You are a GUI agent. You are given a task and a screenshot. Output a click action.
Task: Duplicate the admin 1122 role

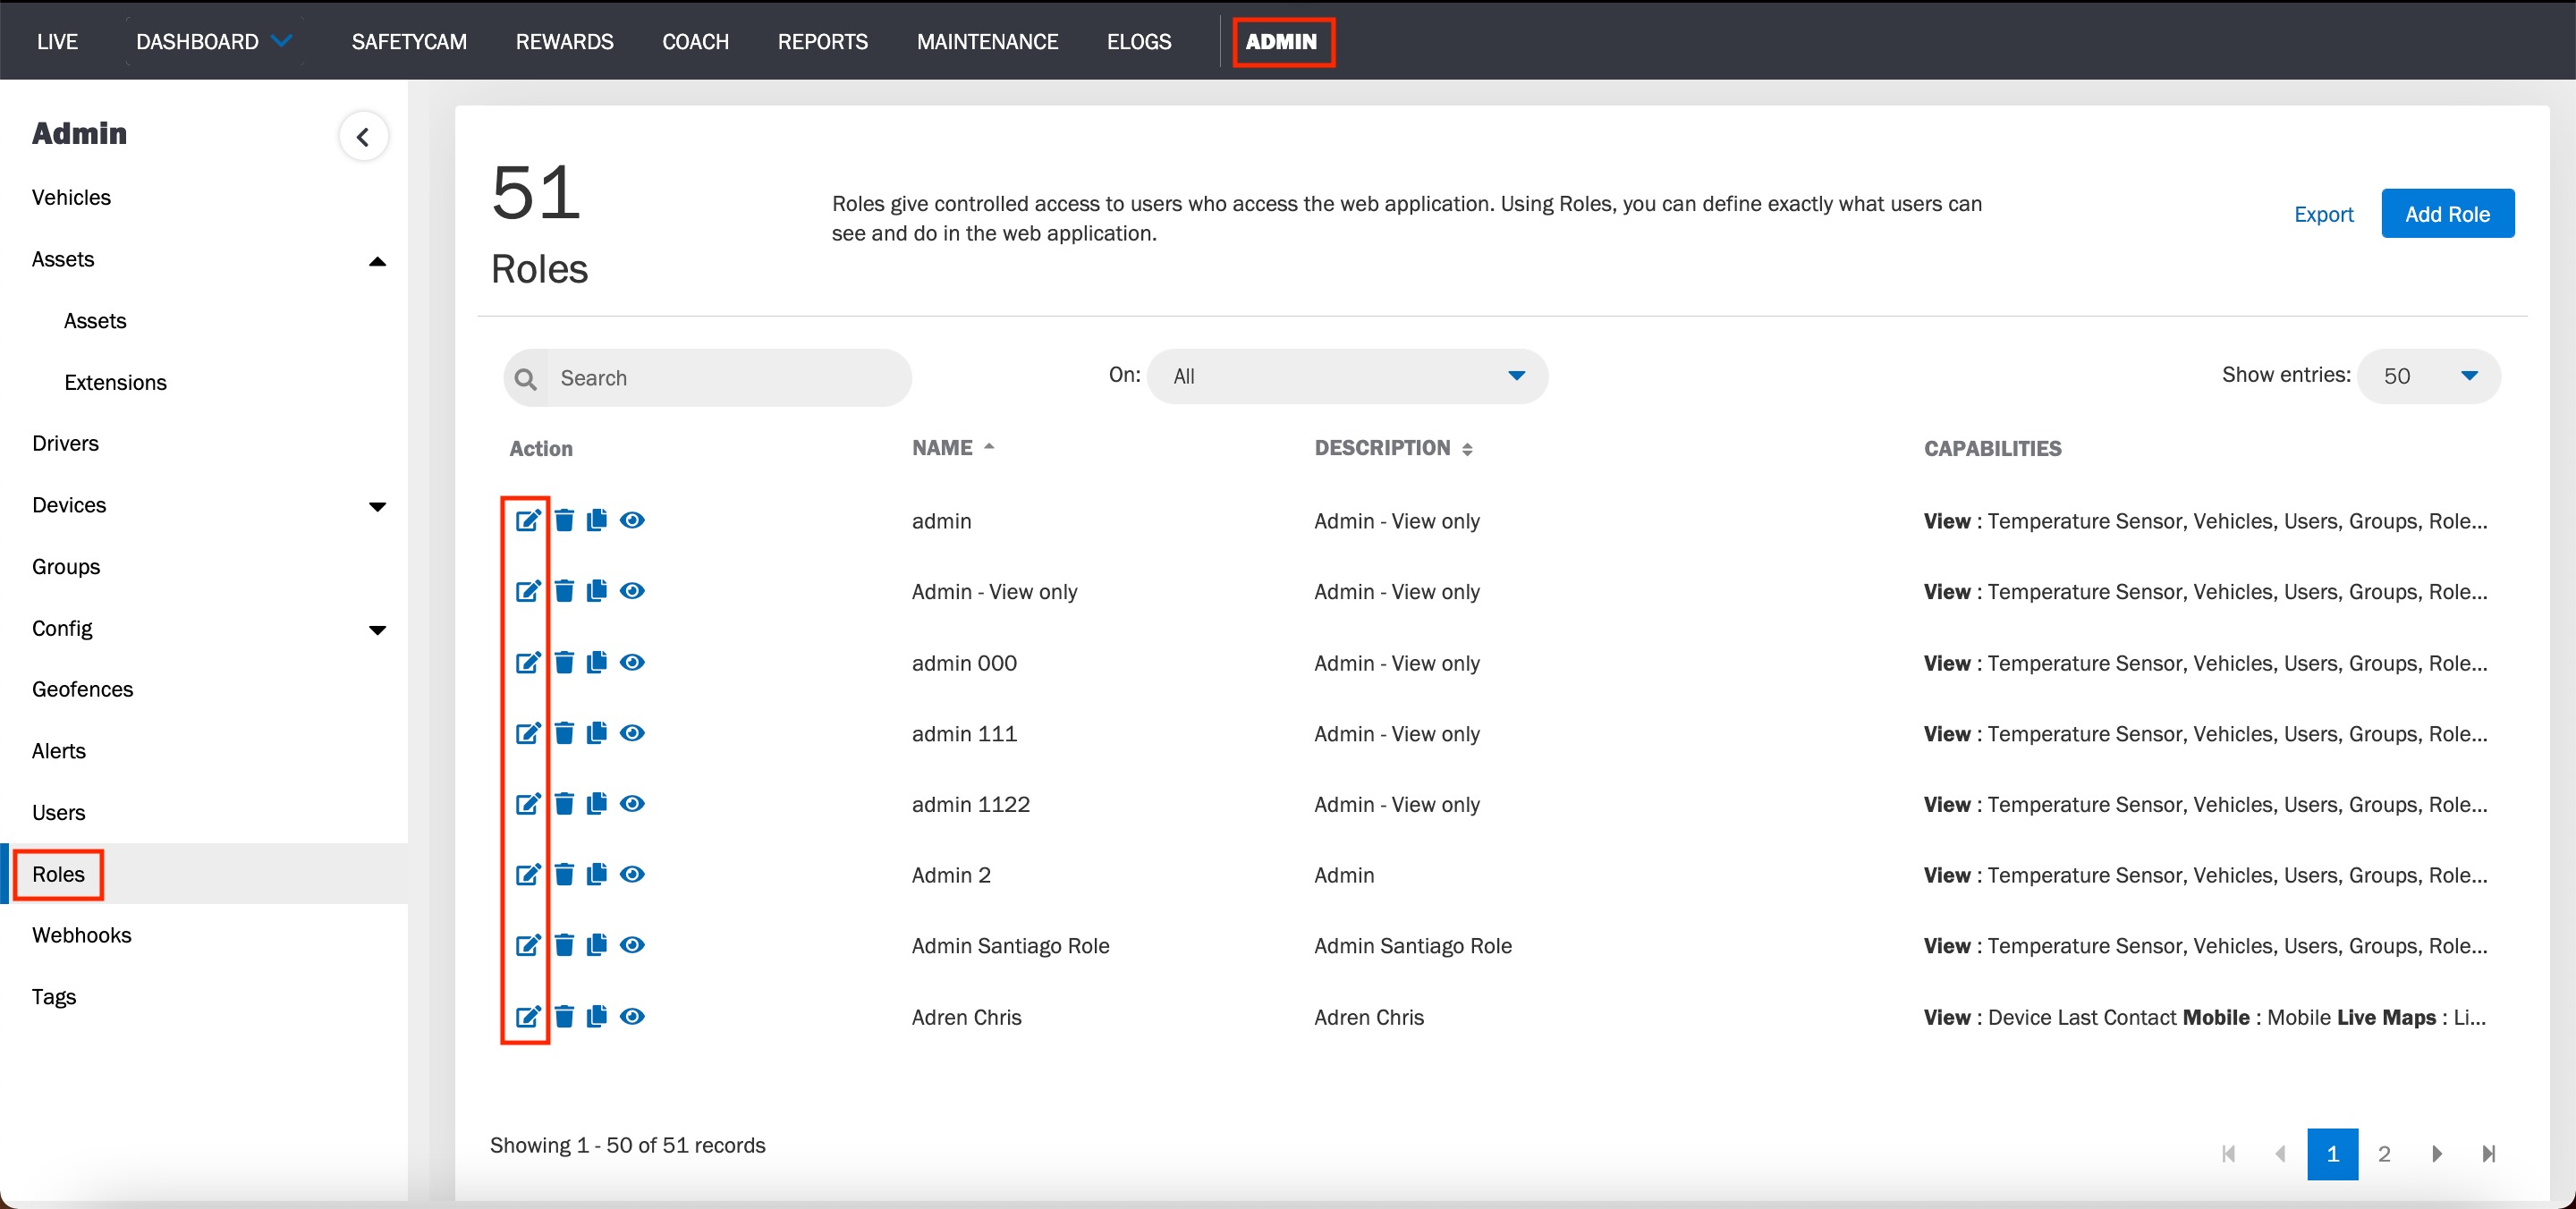(597, 803)
